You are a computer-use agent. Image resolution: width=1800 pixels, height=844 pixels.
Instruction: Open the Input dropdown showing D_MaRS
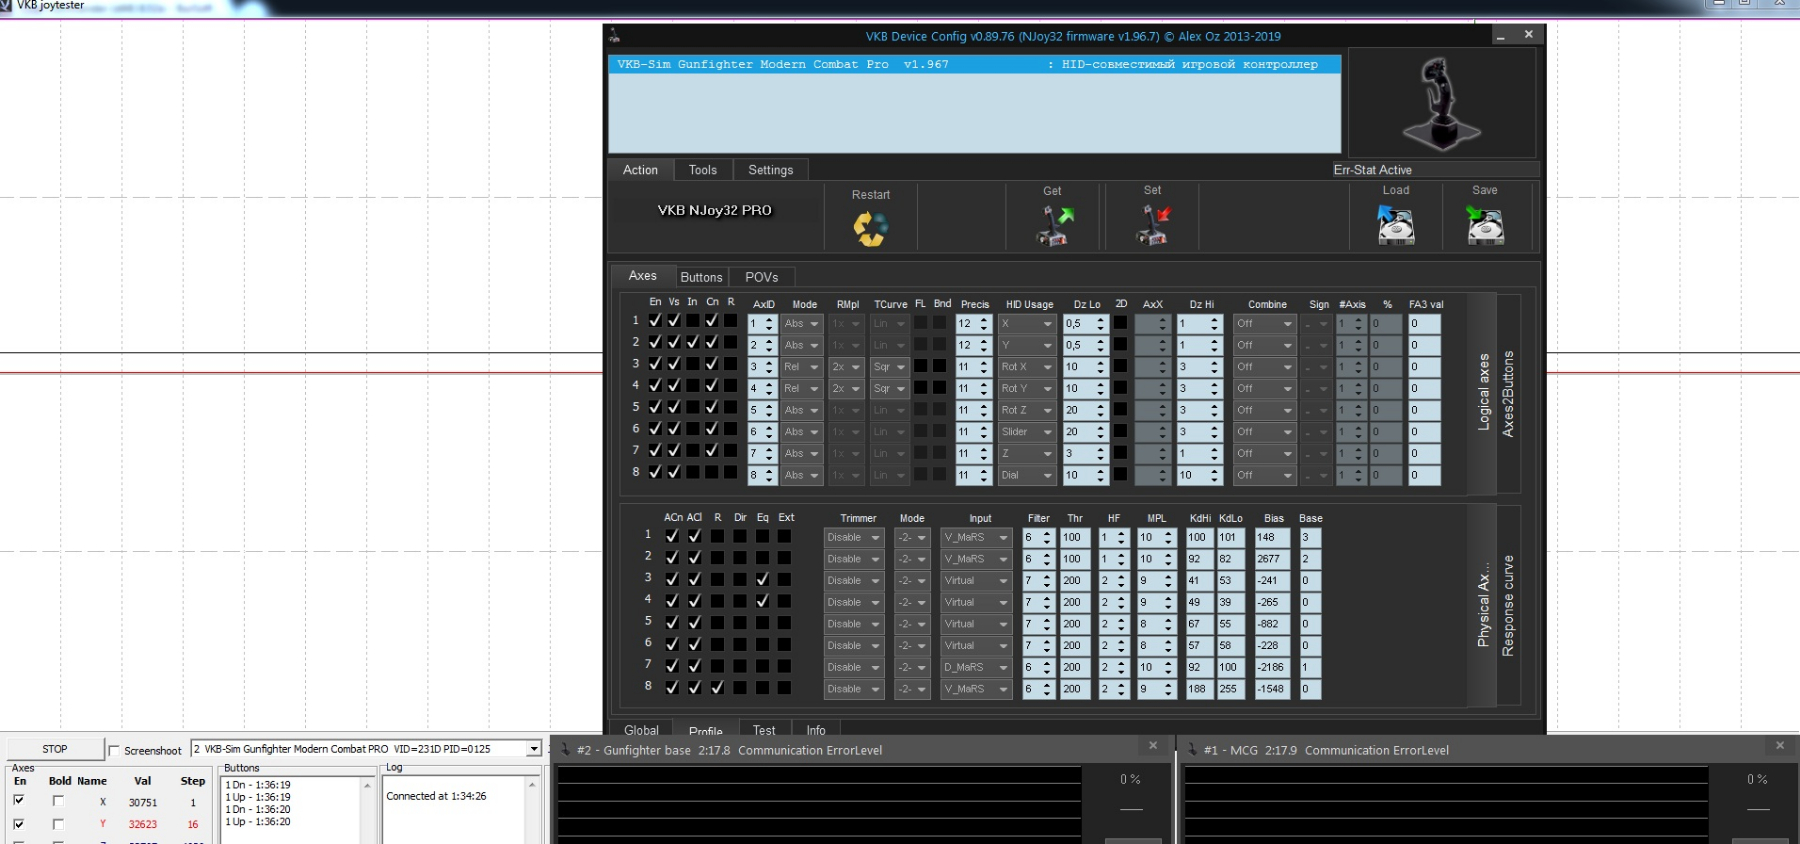click(976, 667)
